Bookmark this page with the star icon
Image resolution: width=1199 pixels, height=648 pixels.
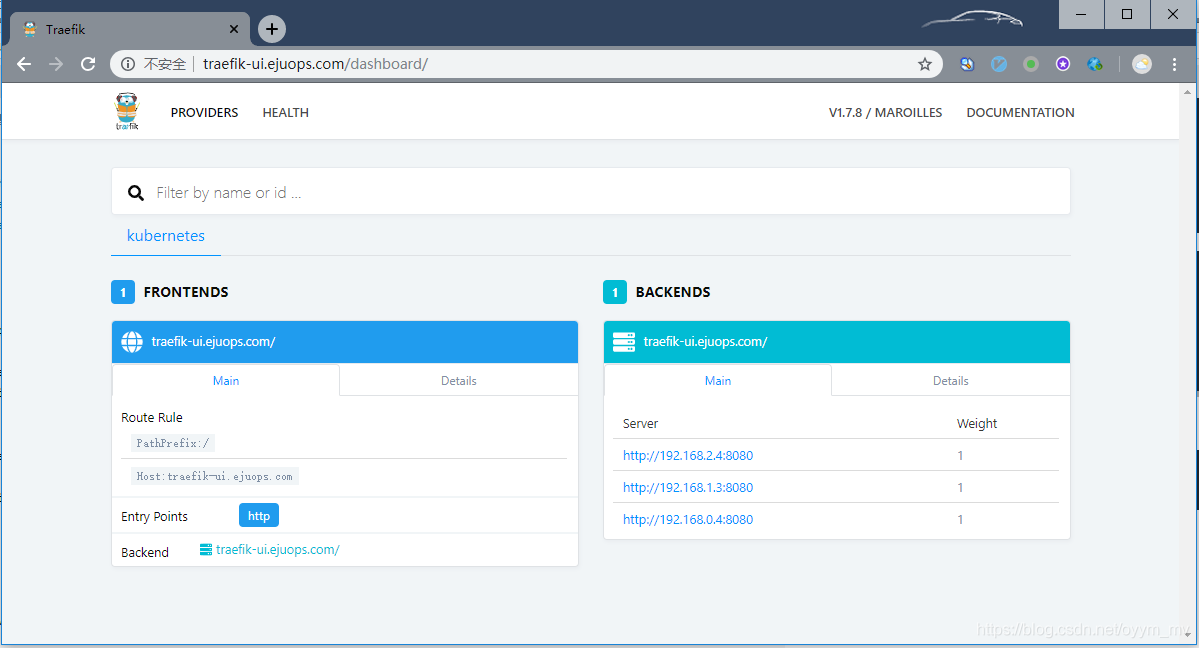click(x=924, y=64)
